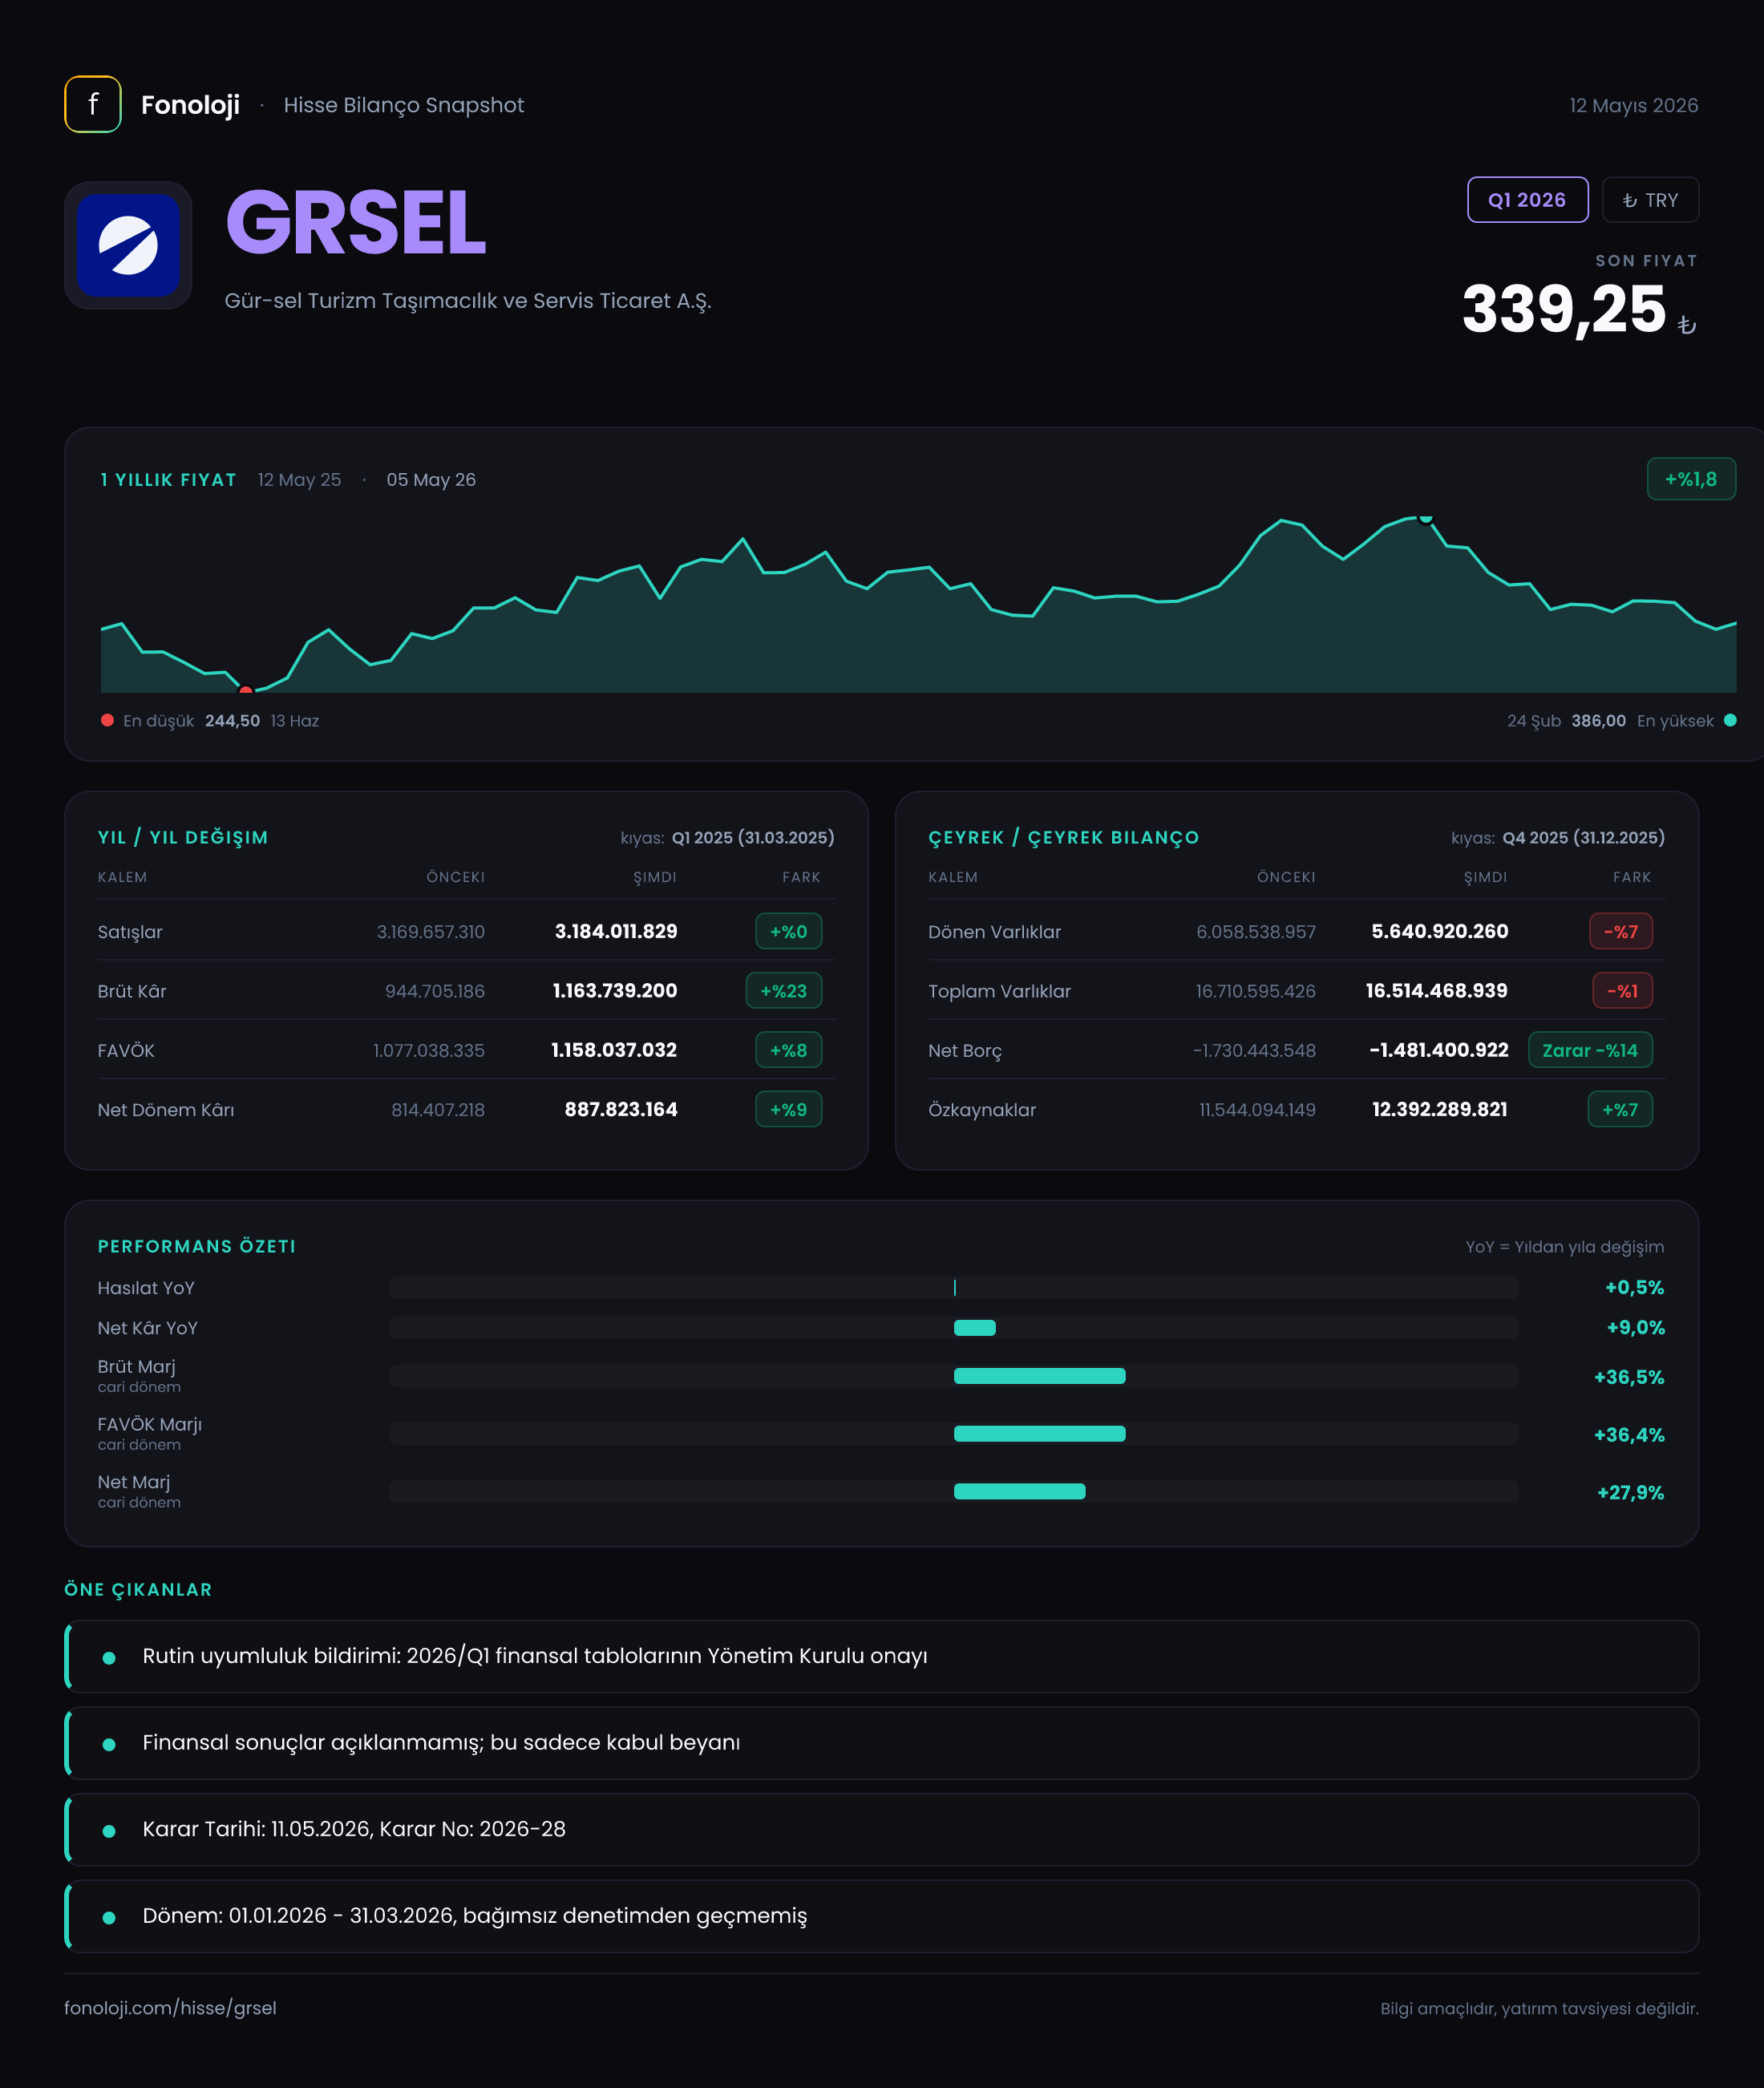The image size is (1764, 2088).
Task: Select the Q1 2026 period badge
Action: 1527,200
